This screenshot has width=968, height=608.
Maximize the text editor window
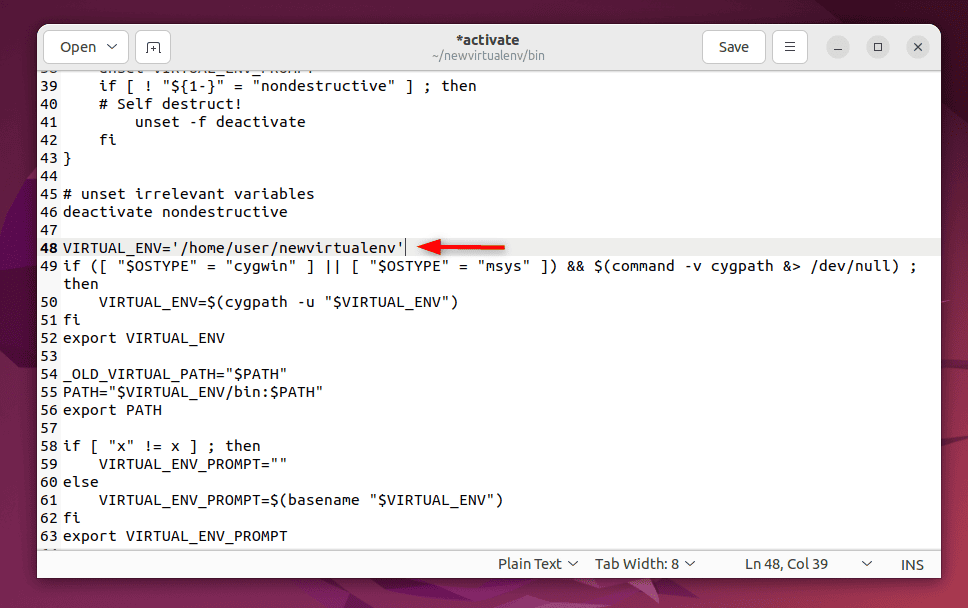(878, 47)
